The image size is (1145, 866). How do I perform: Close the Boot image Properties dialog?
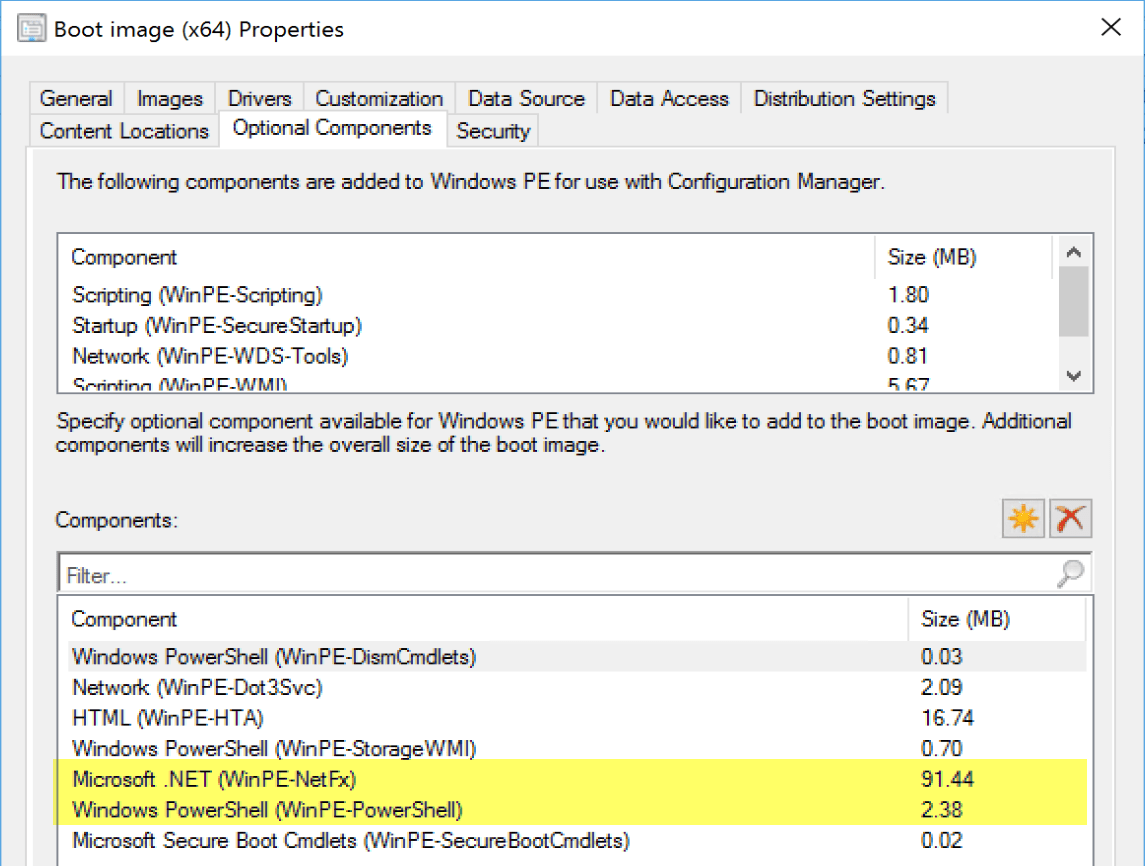pyautogui.click(x=1110, y=28)
